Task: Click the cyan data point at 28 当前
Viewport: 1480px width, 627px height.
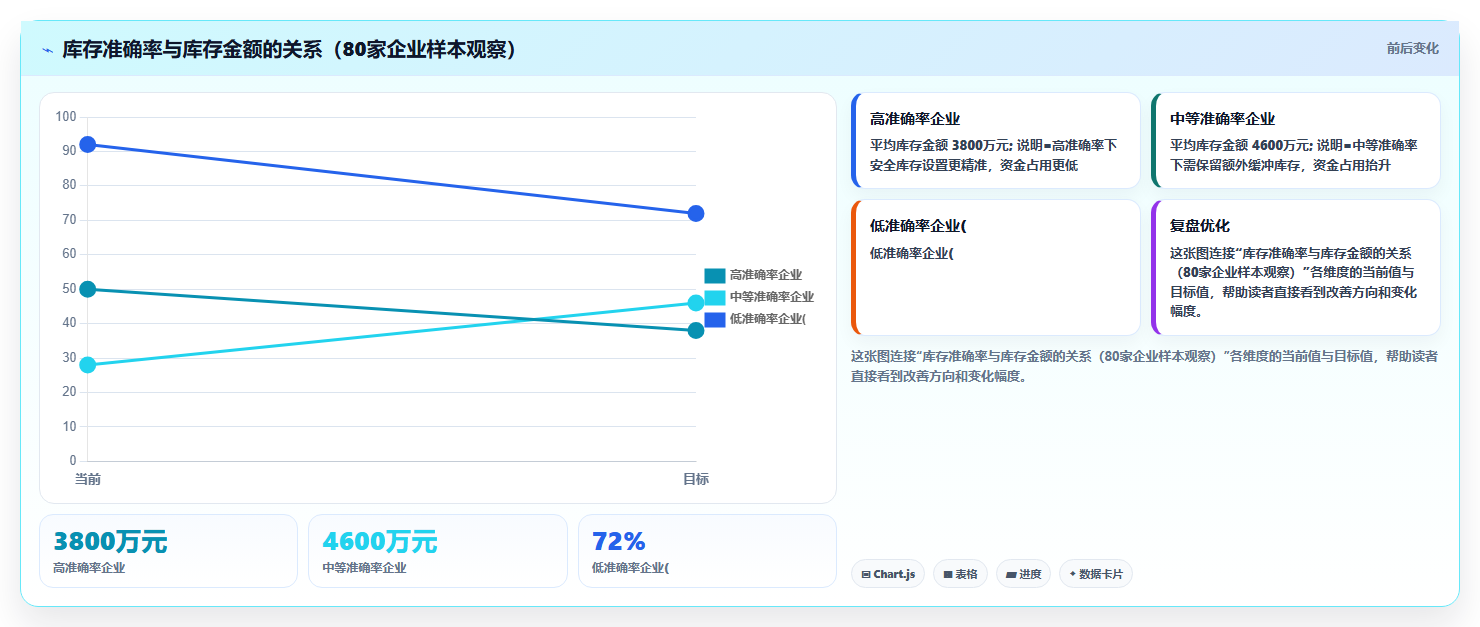Action: 88,365
